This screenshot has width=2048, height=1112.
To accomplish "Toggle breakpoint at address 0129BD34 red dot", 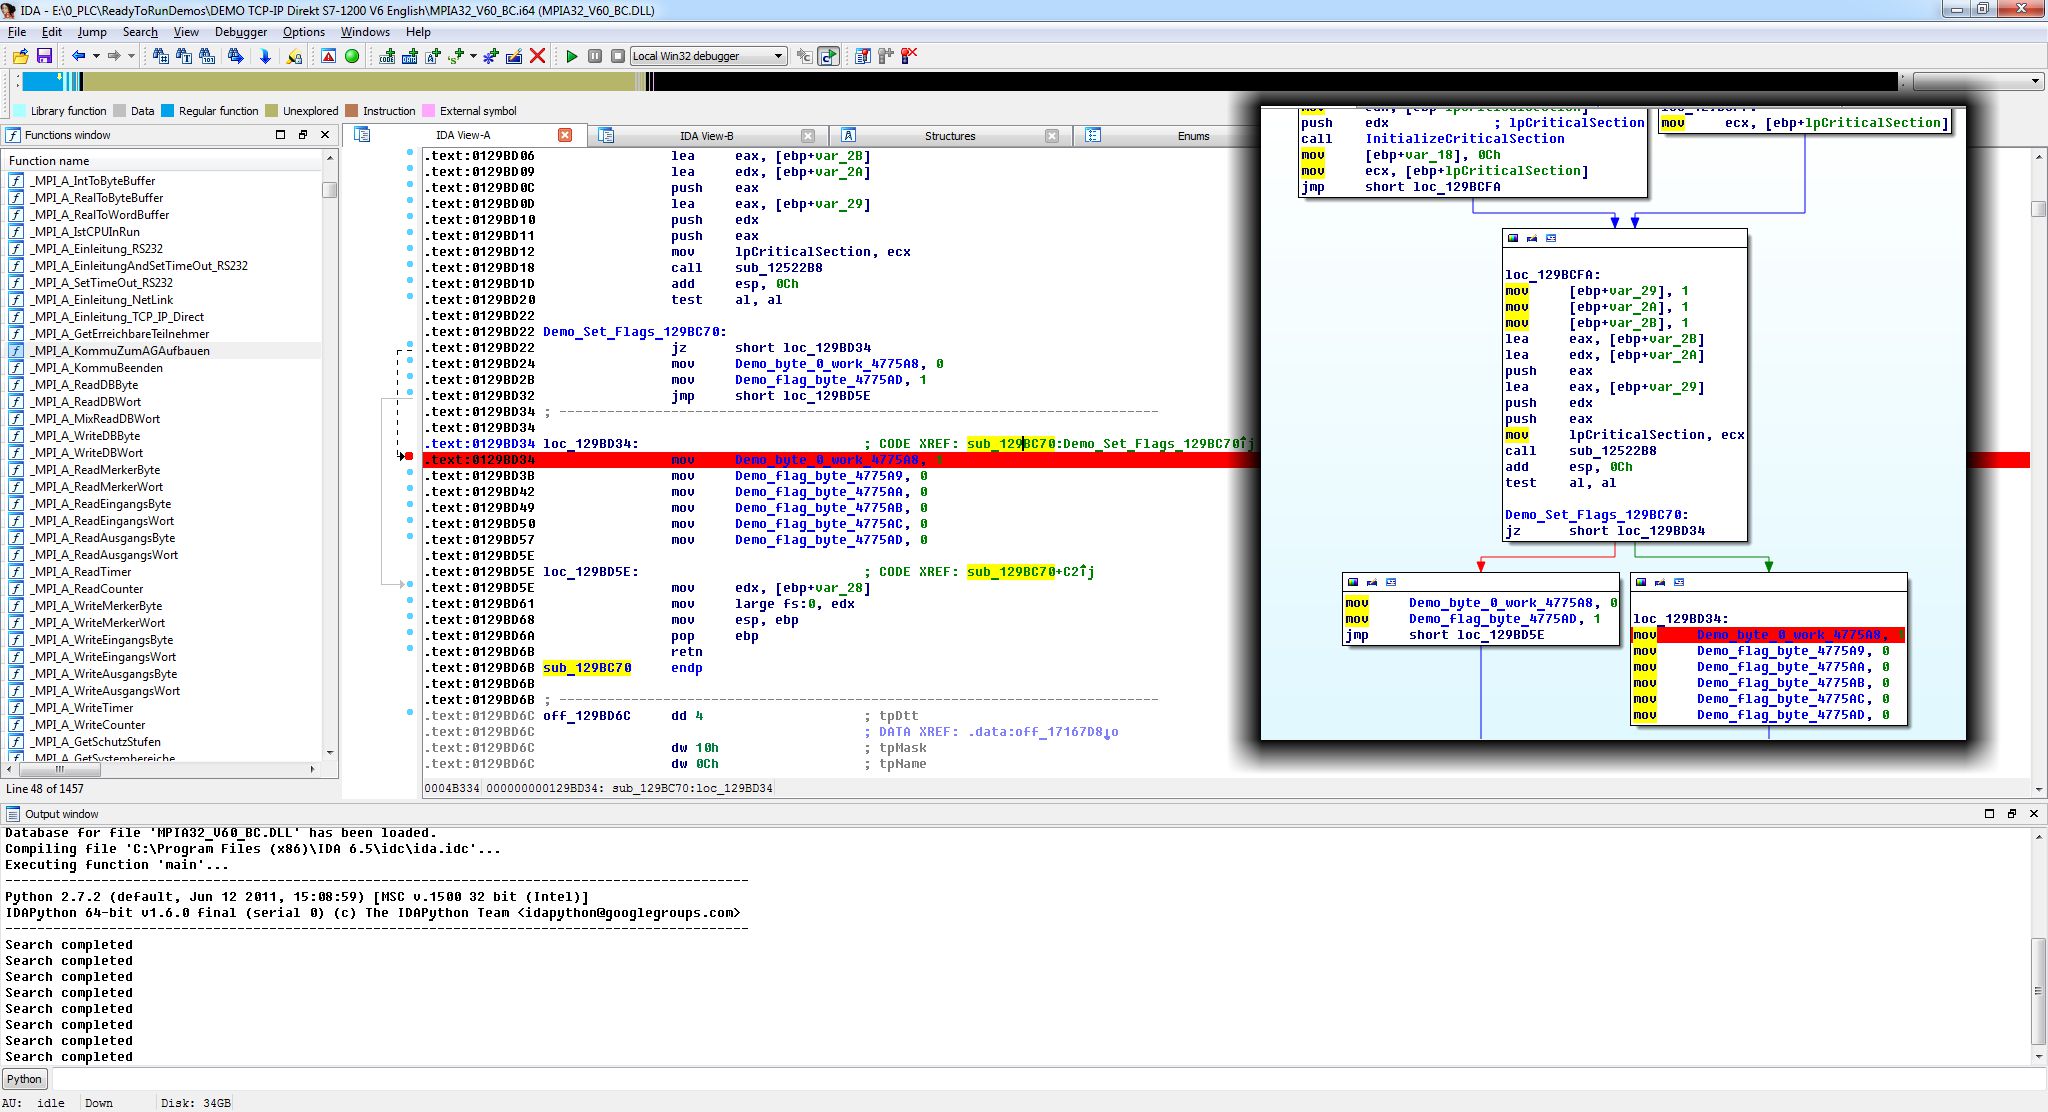I will tap(409, 456).
